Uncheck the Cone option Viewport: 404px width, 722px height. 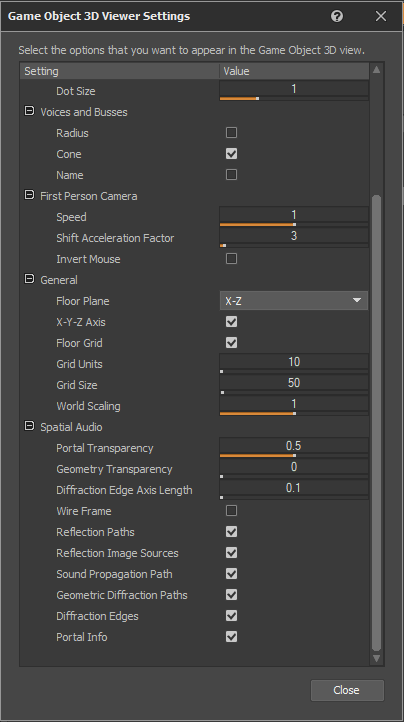pos(231,154)
